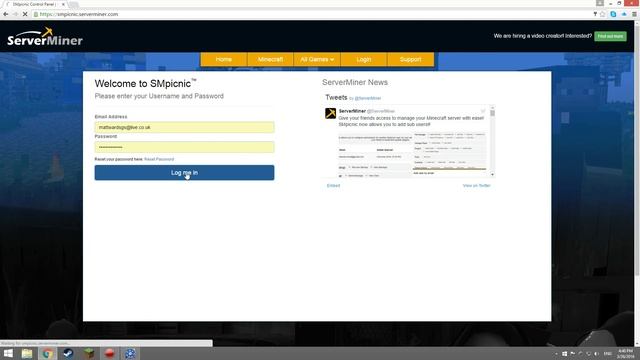Viewport: 640px width, 360px height.
Task: Click the Chrome taskbar icon
Action: pyautogui.click(x=47, y=353)
